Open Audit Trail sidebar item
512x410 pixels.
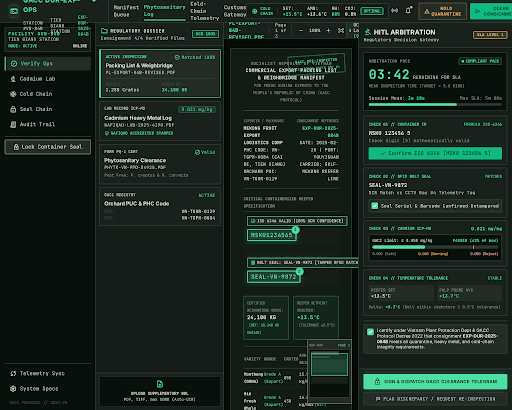pos(48,125)
